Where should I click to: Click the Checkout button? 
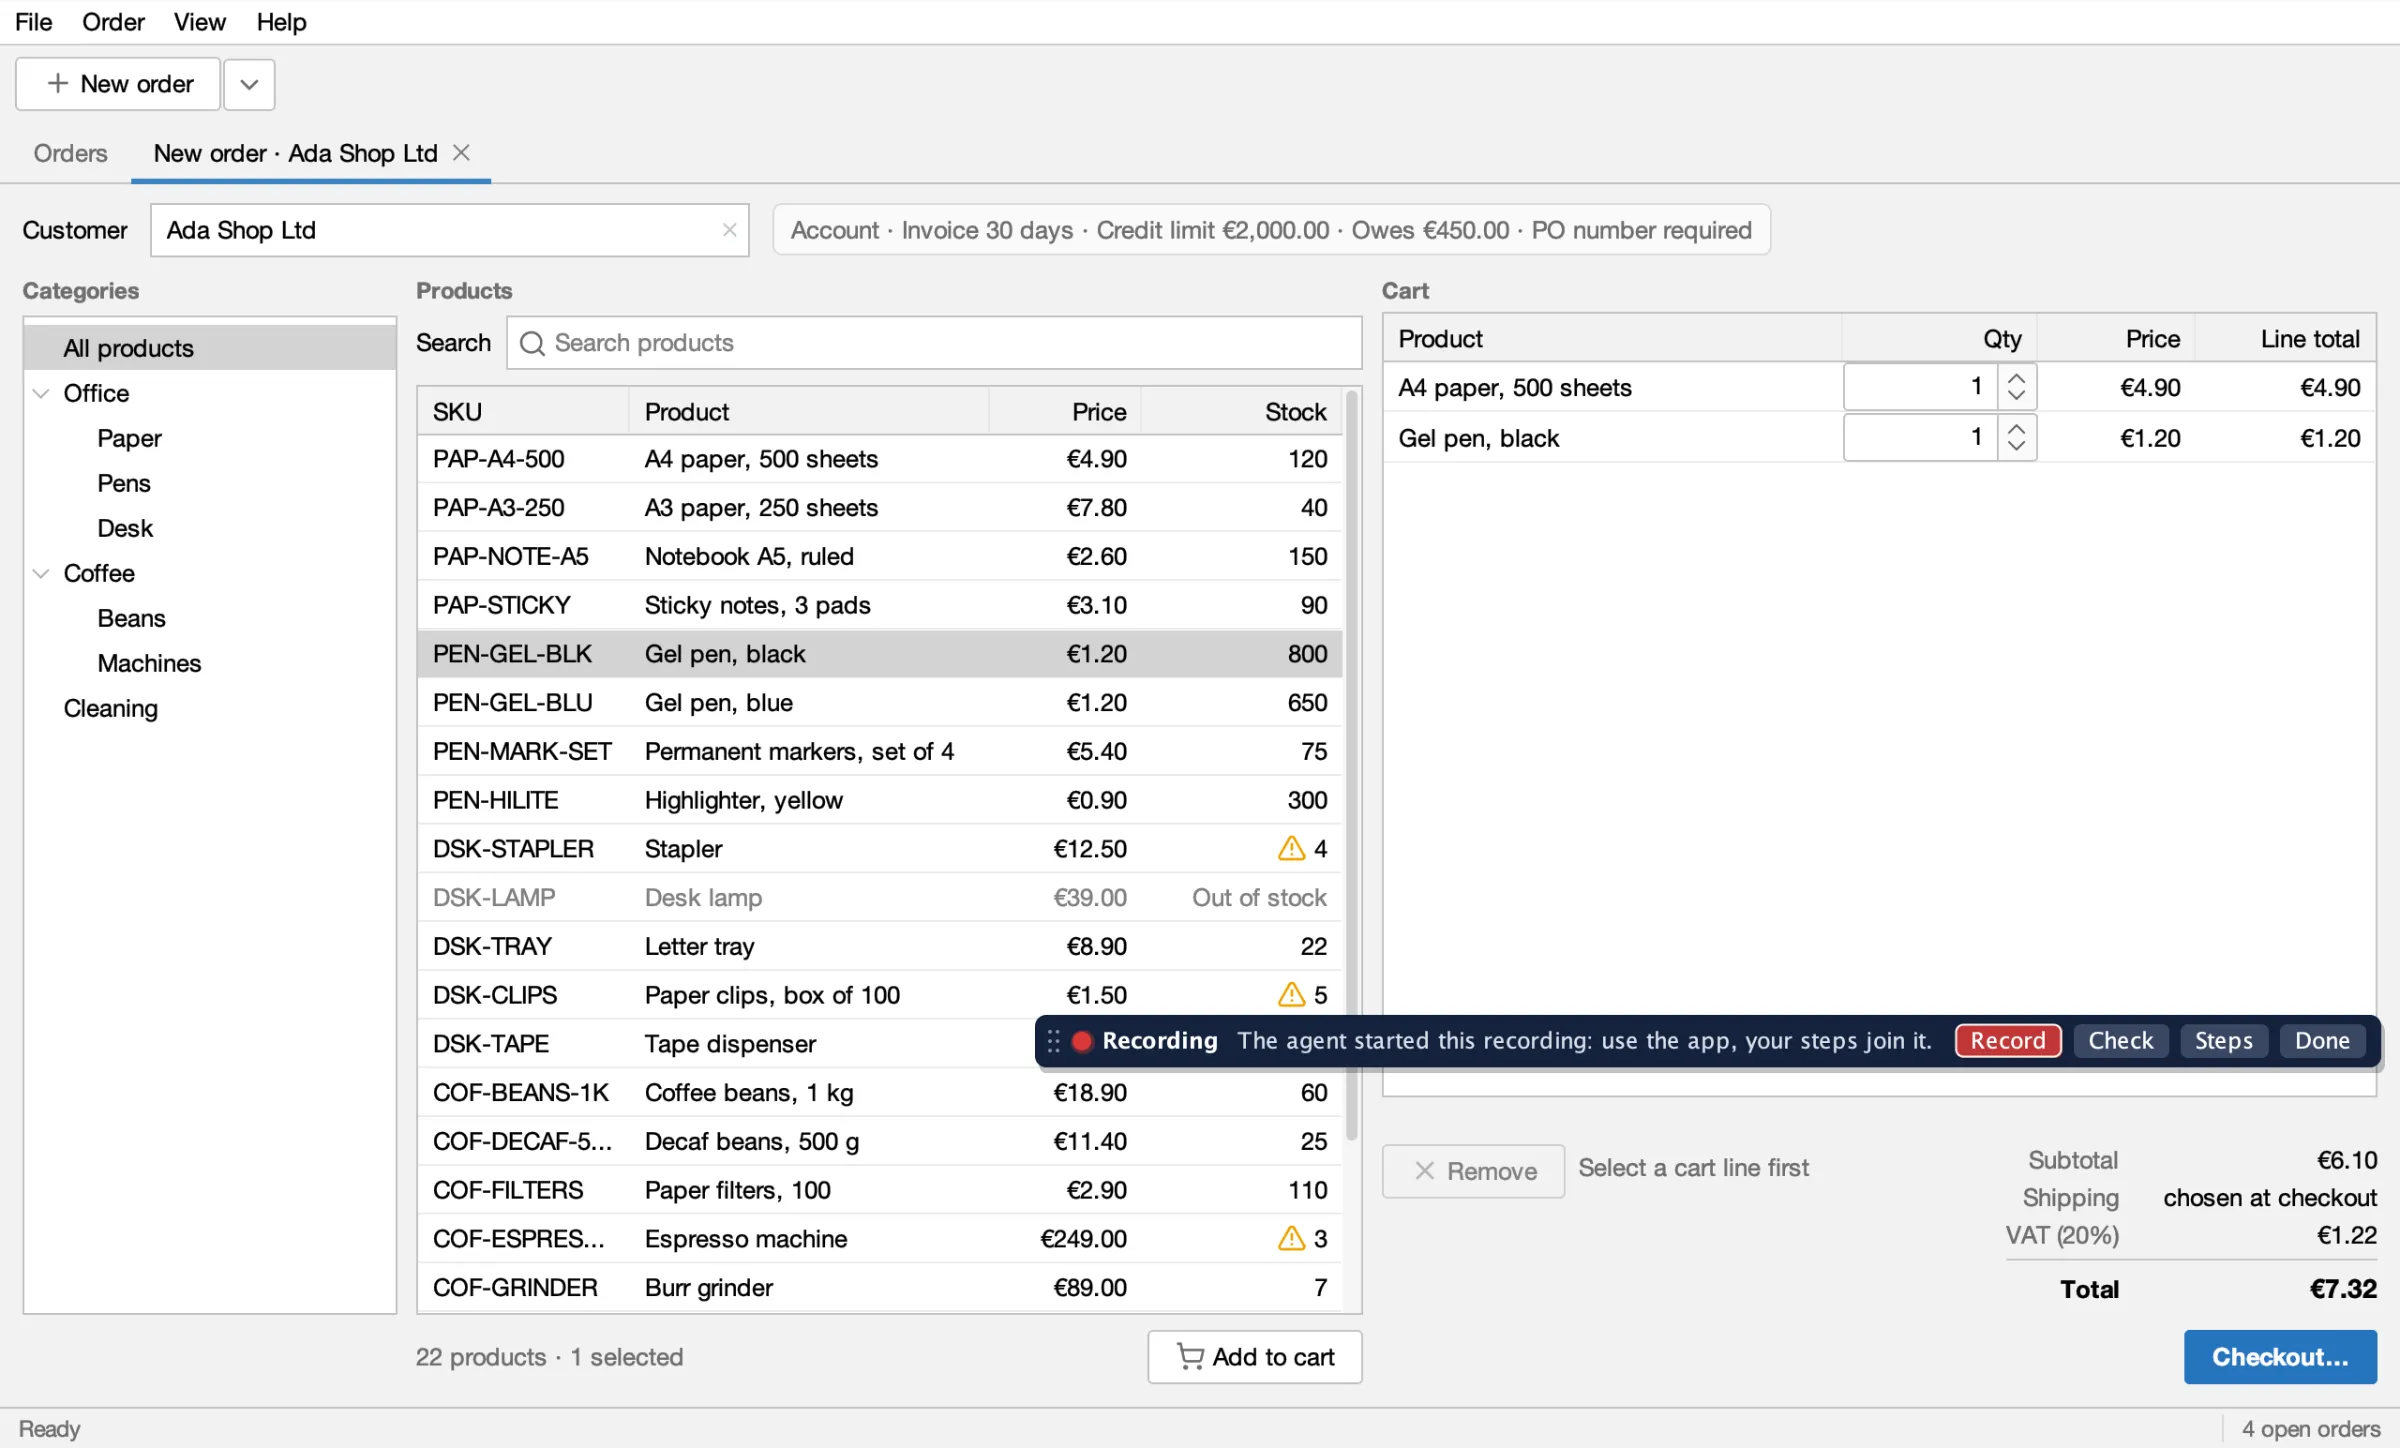tap(2280, 1357)
